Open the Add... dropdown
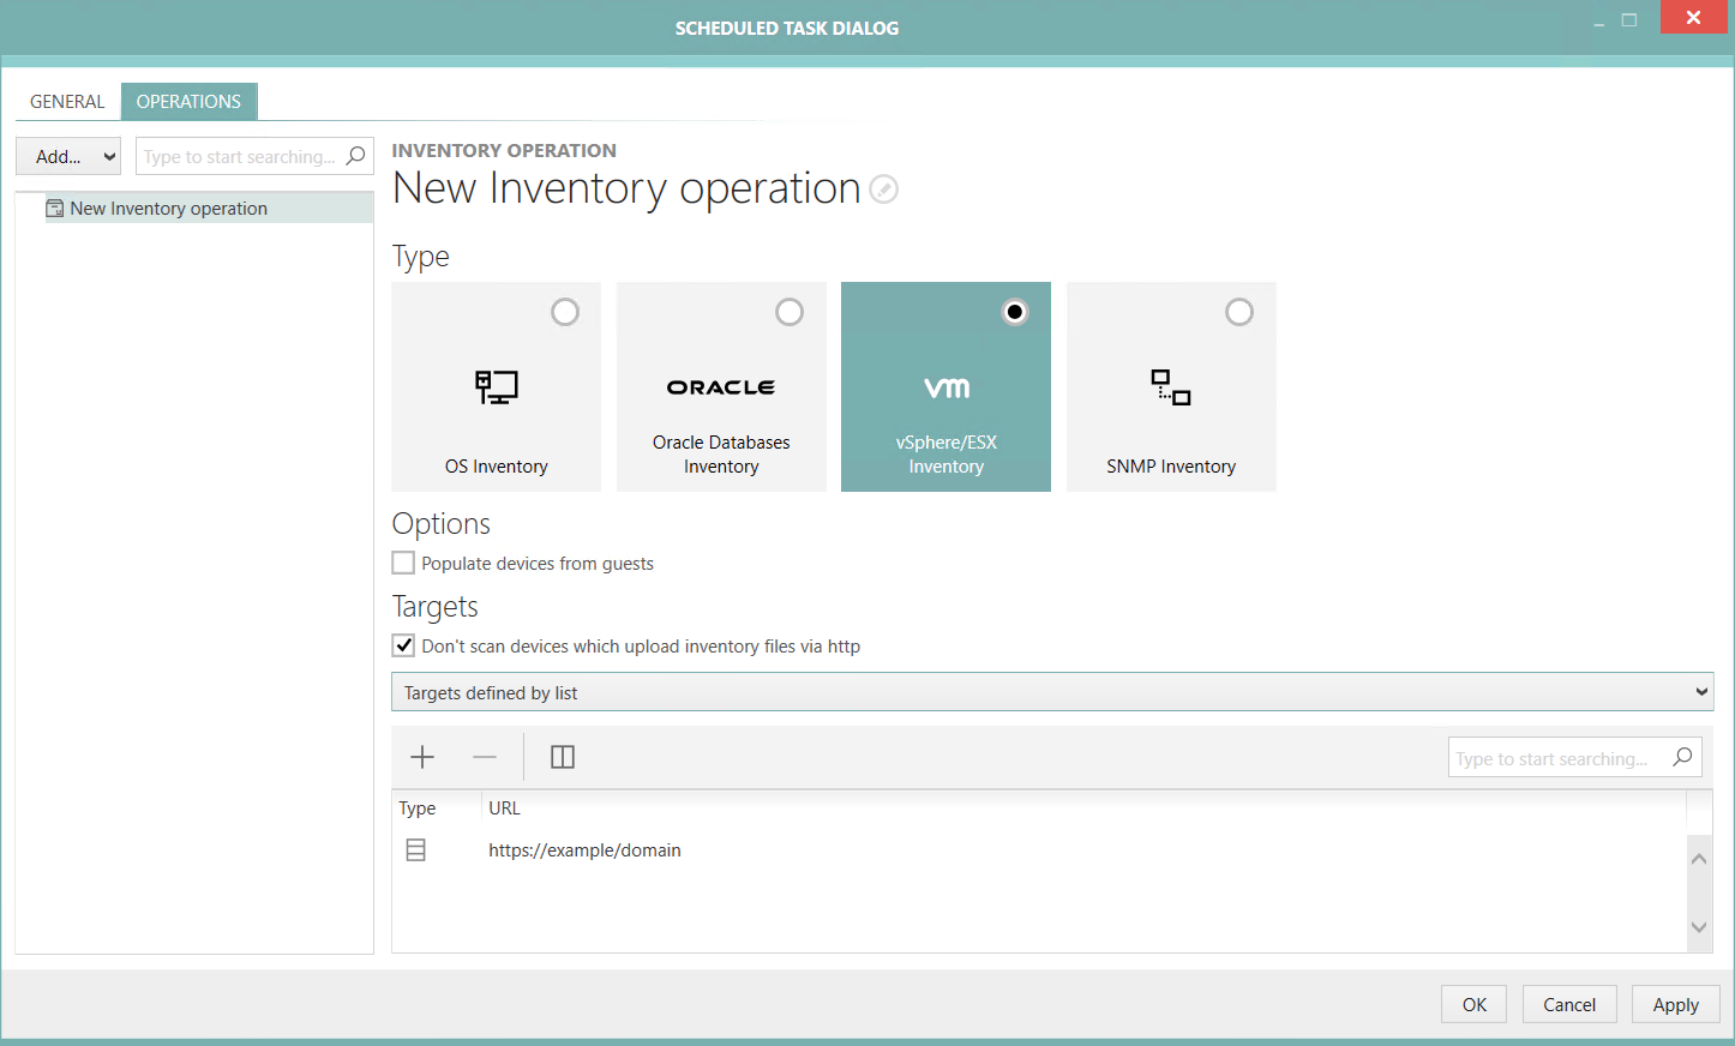1735x1046 pixels. [x=67, y=156]
